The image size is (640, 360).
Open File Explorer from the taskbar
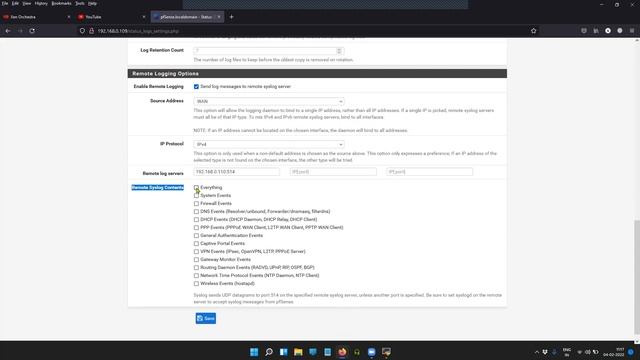(x=298, y=352)
